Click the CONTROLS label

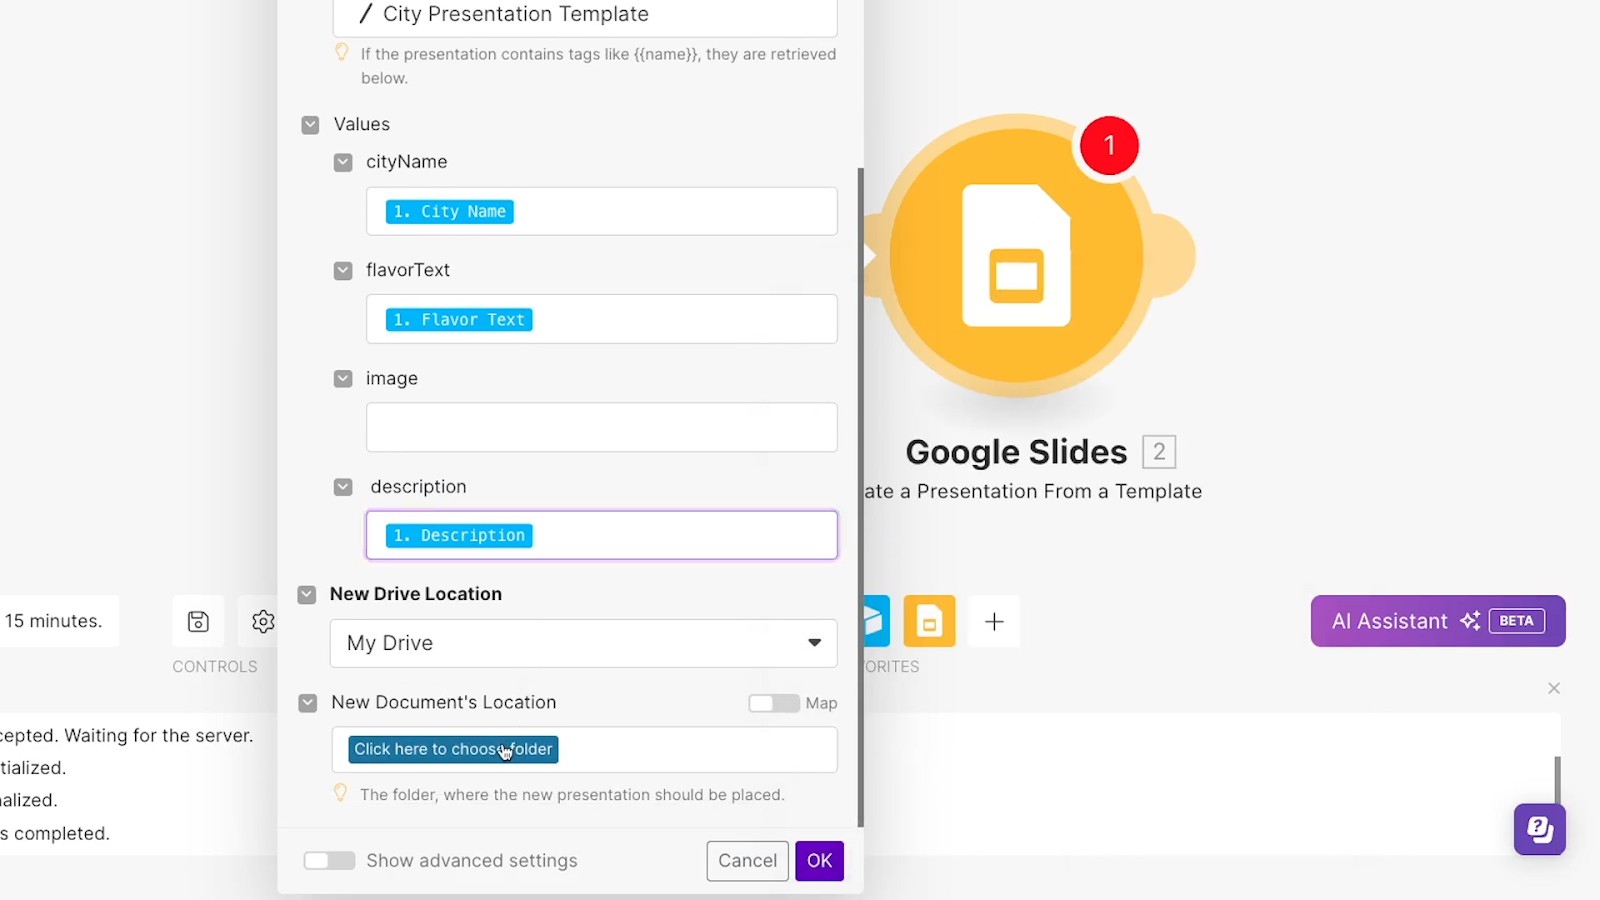215,667
